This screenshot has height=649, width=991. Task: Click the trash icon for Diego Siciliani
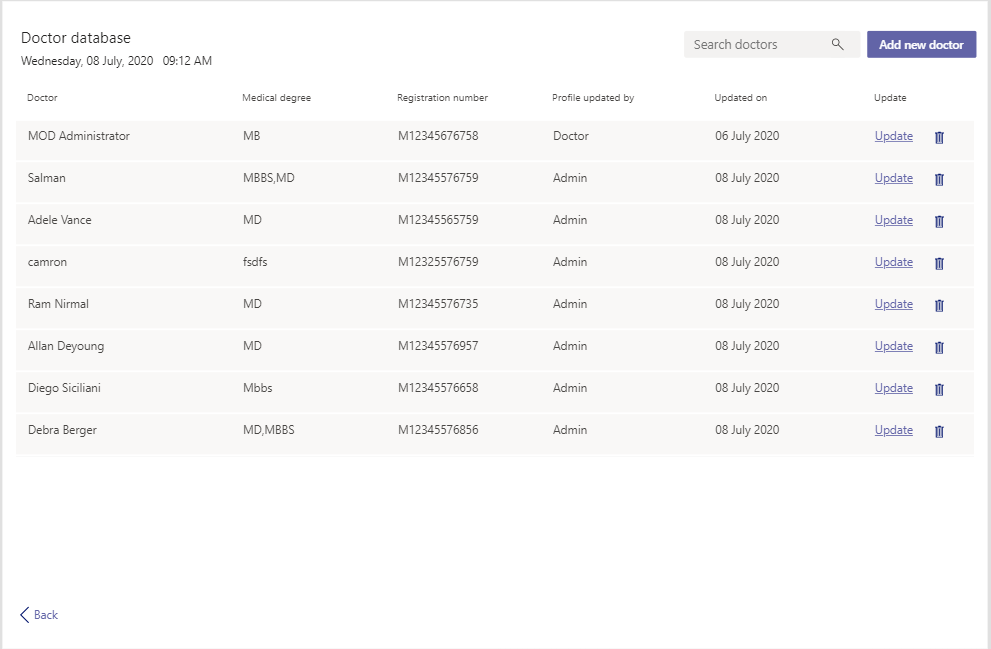click(x=939, y=389)
